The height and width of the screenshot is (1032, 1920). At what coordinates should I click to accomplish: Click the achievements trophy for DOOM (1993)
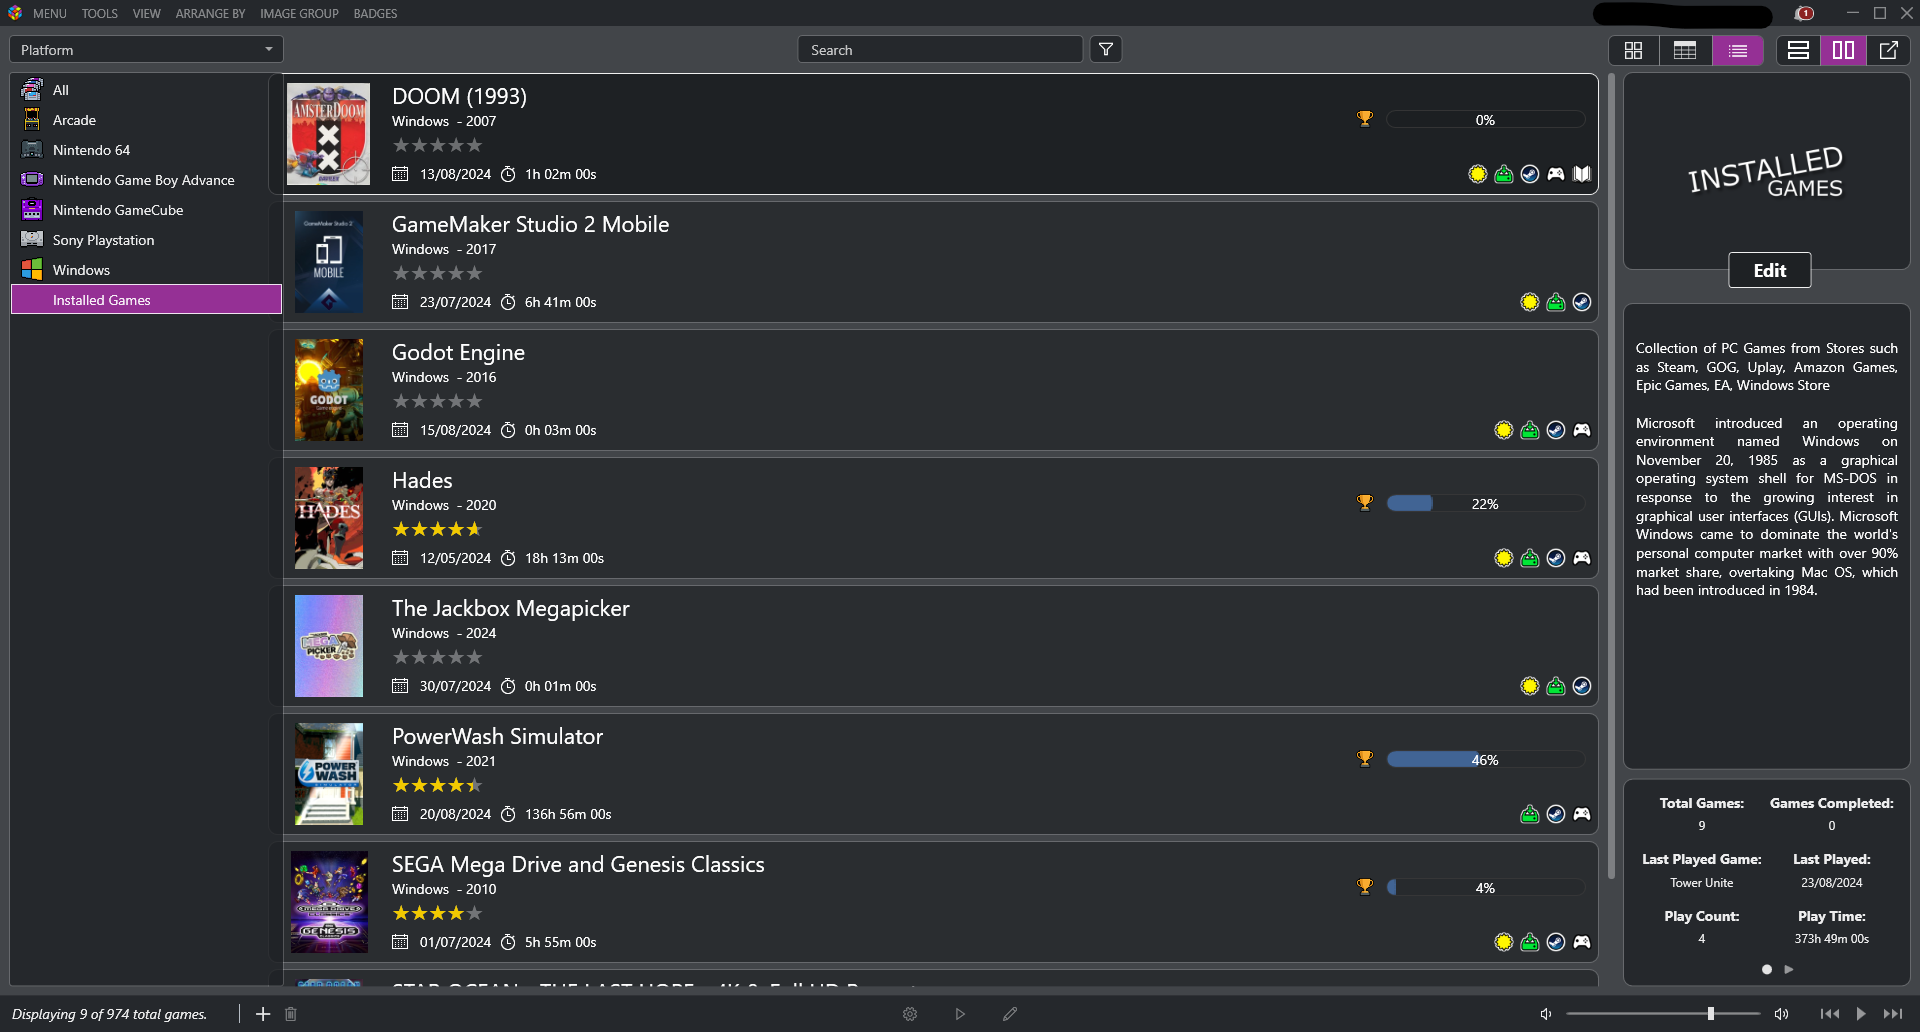pyautogui.click(x=1365, y=119)
